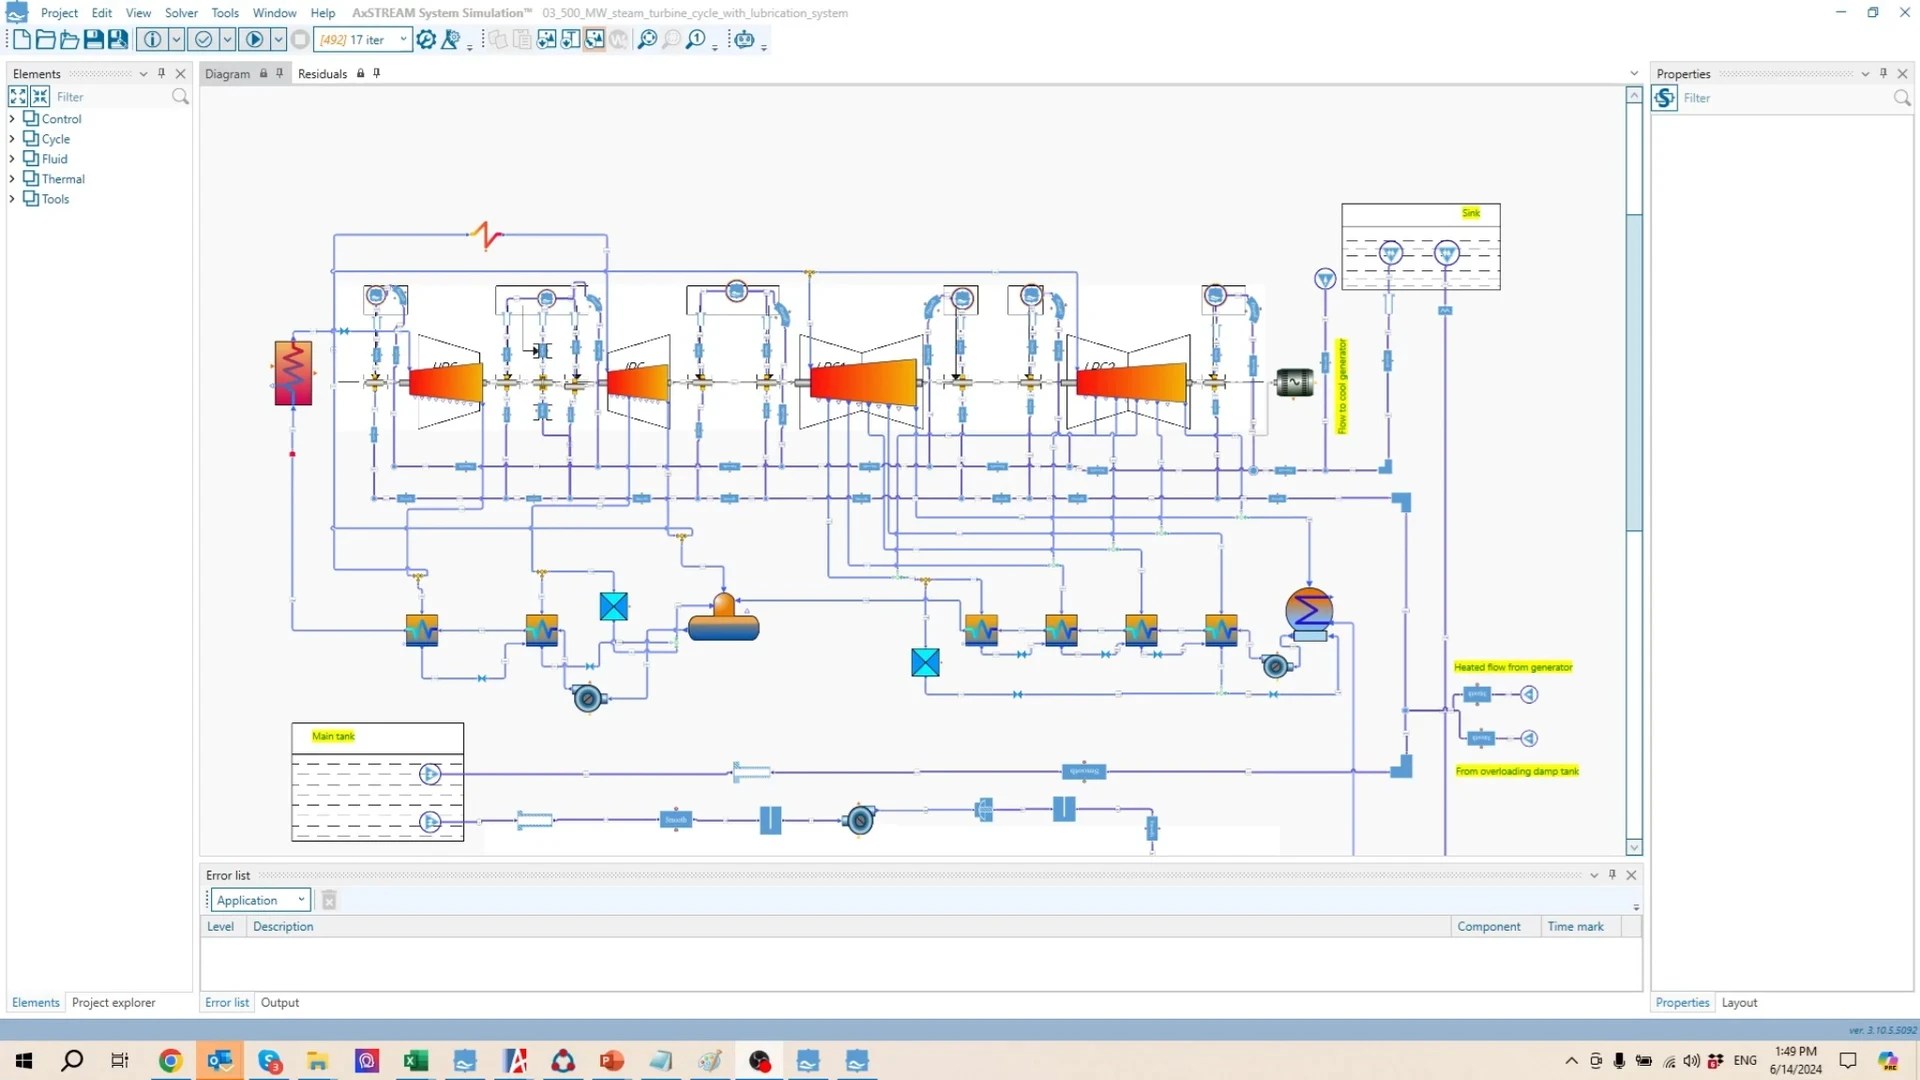Click the Save As icon in toolbar
Screen dimensions: 1920x1080
(118, 39)
